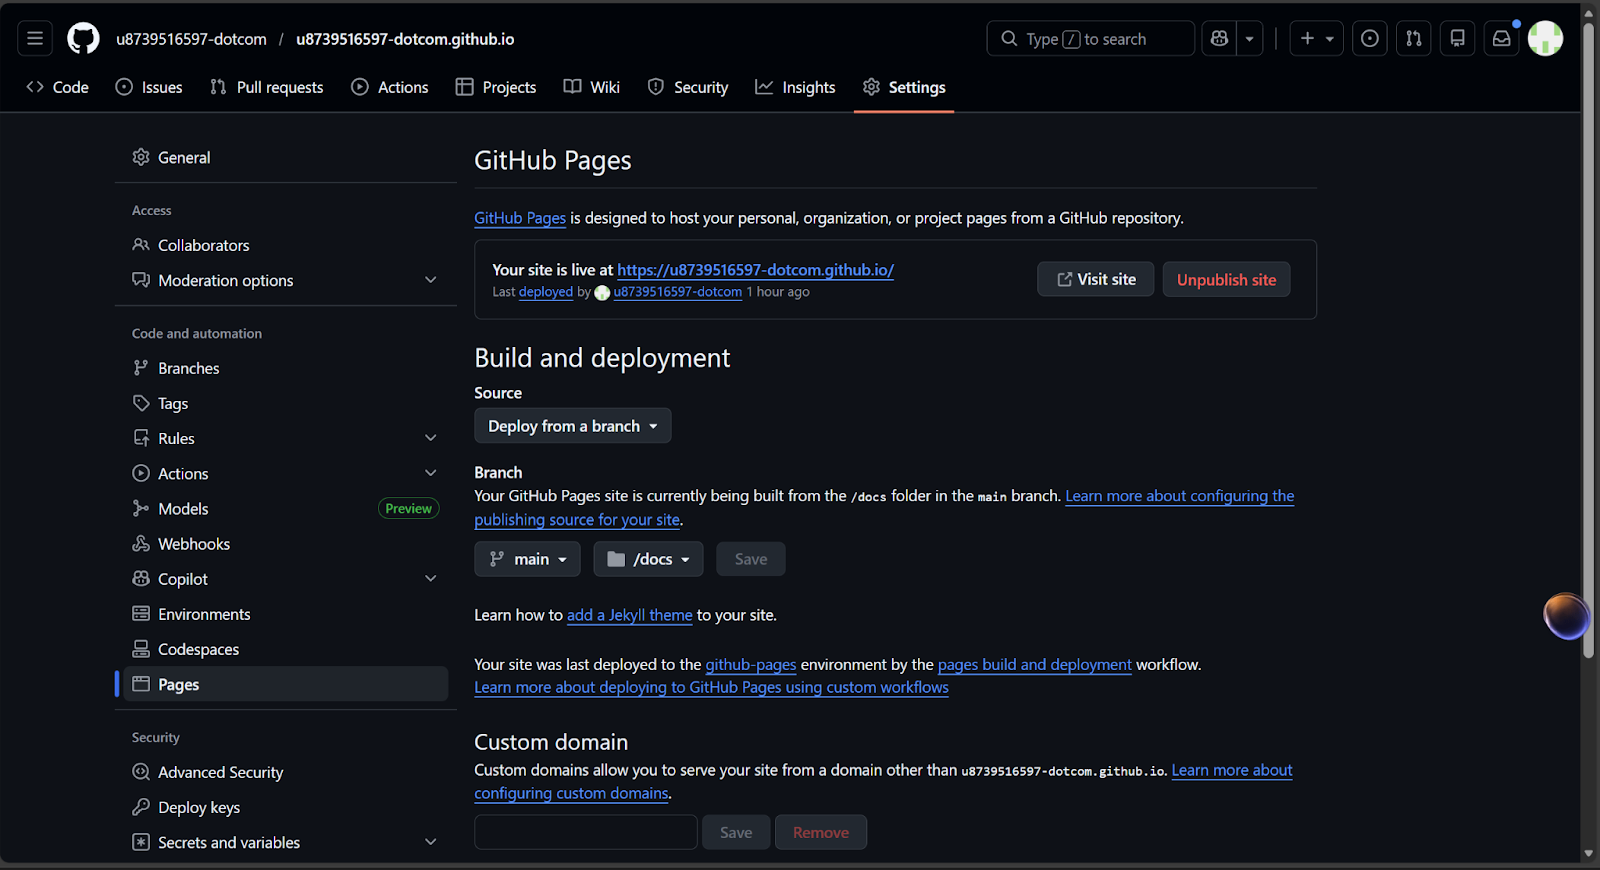Follow the add a Jekyll theme link
Viewport: 1600px width, 870px height.
click(629, 615)
